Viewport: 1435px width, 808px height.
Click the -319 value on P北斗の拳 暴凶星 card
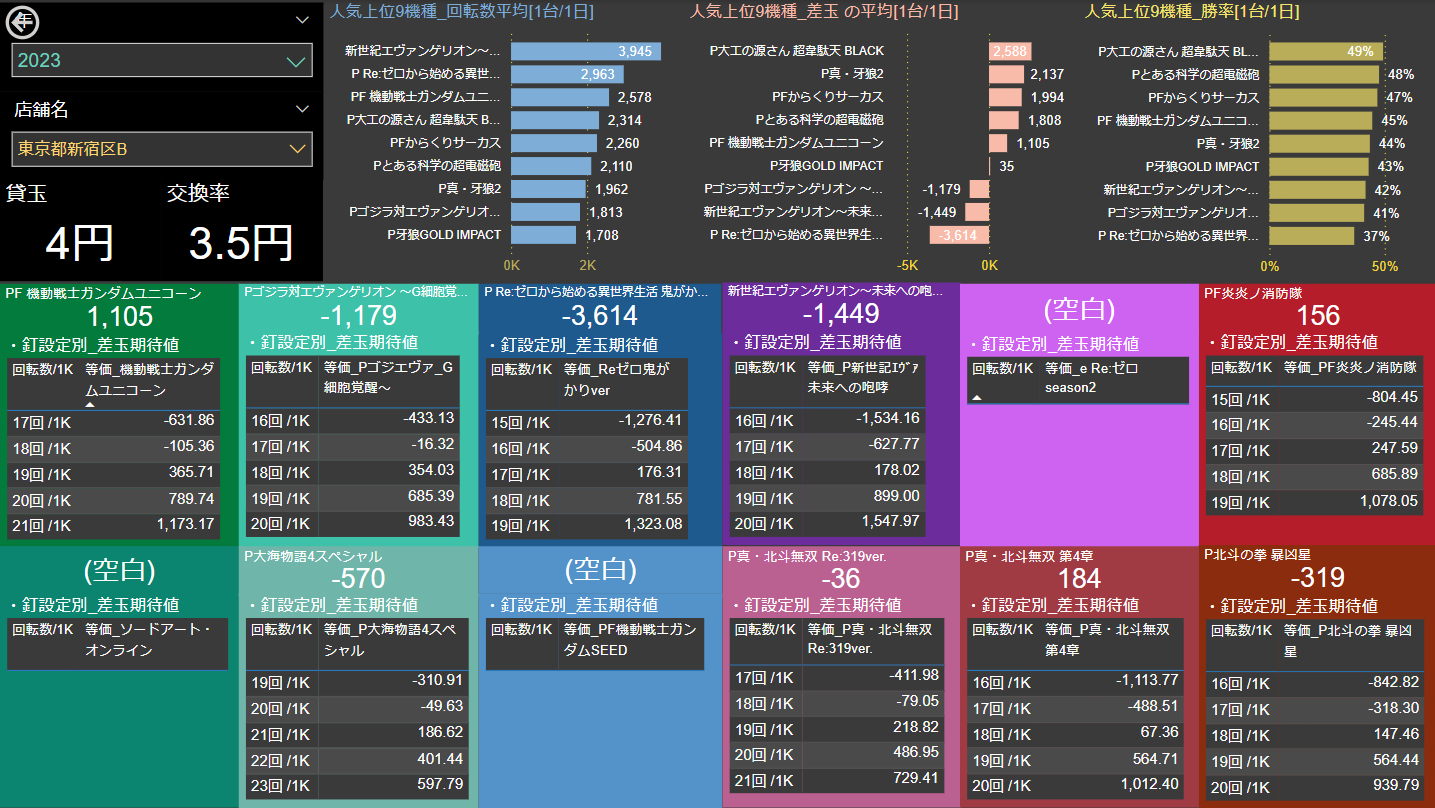tap(1318, 578)
